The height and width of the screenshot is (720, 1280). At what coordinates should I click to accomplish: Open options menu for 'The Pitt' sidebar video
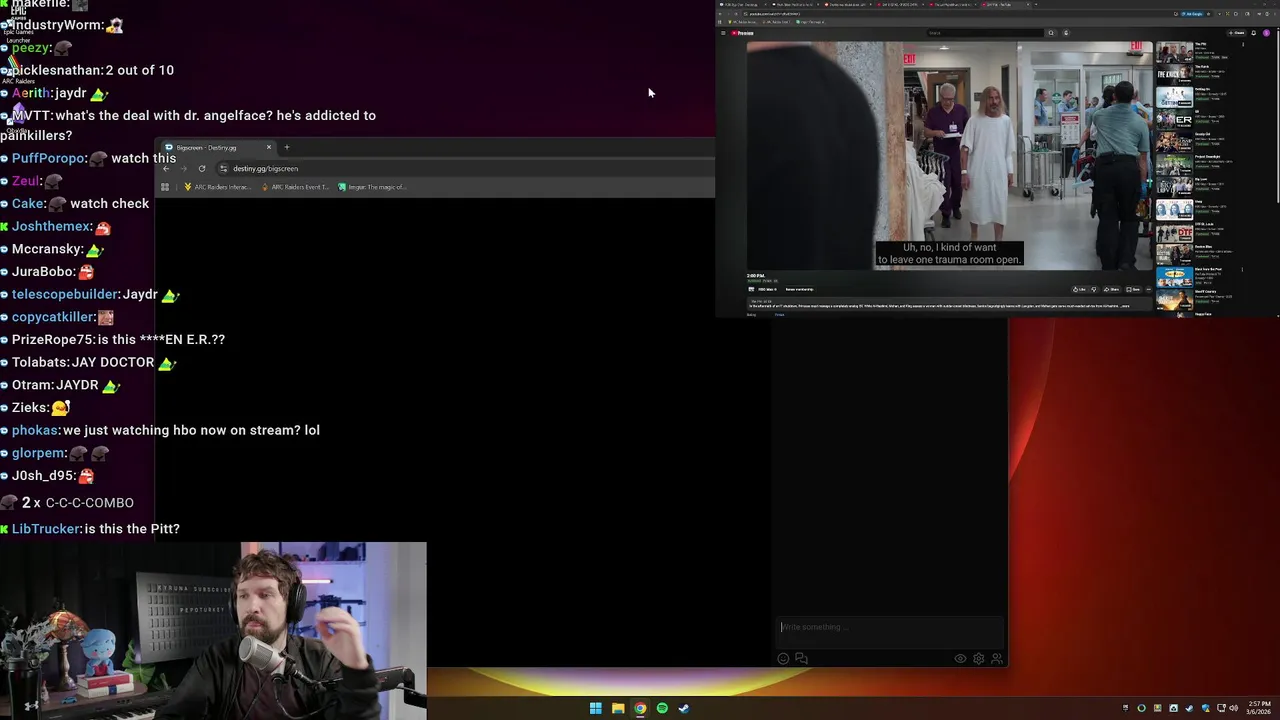pos(1243,44)
